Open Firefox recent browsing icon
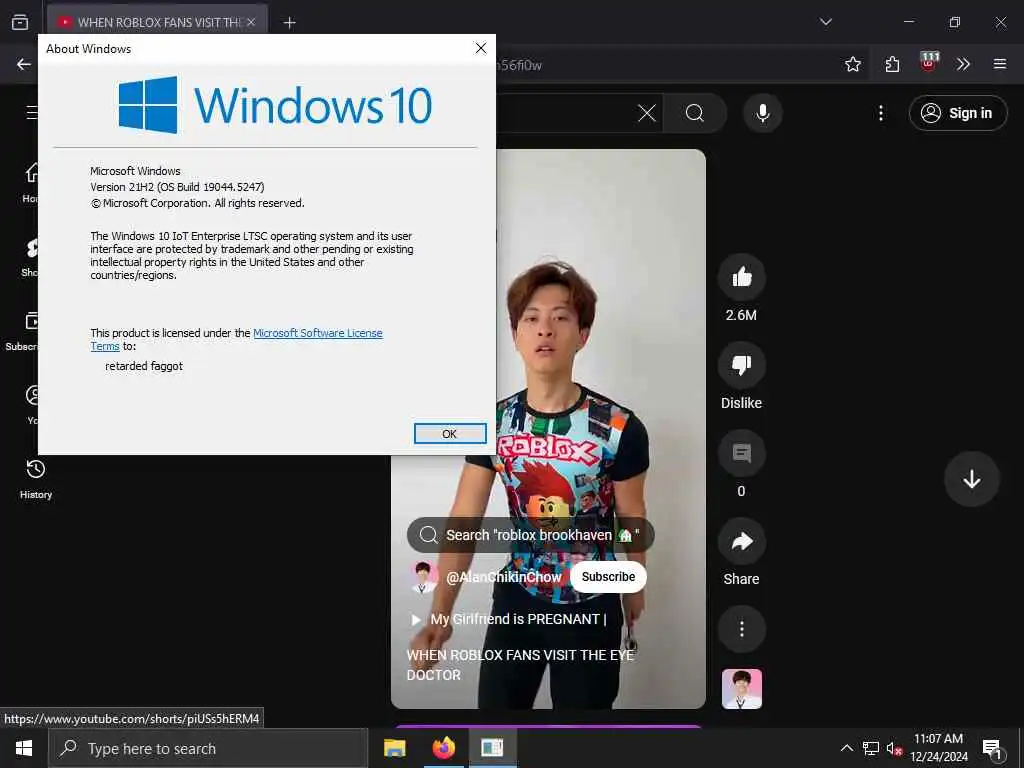Image resolution: width=1024 pixels, height=768 pixels. tap(20, 22)
